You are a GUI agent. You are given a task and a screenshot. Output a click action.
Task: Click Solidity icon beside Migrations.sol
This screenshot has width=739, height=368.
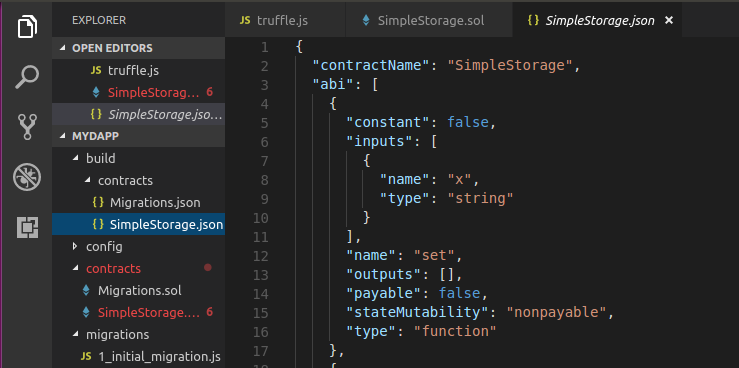86,290
